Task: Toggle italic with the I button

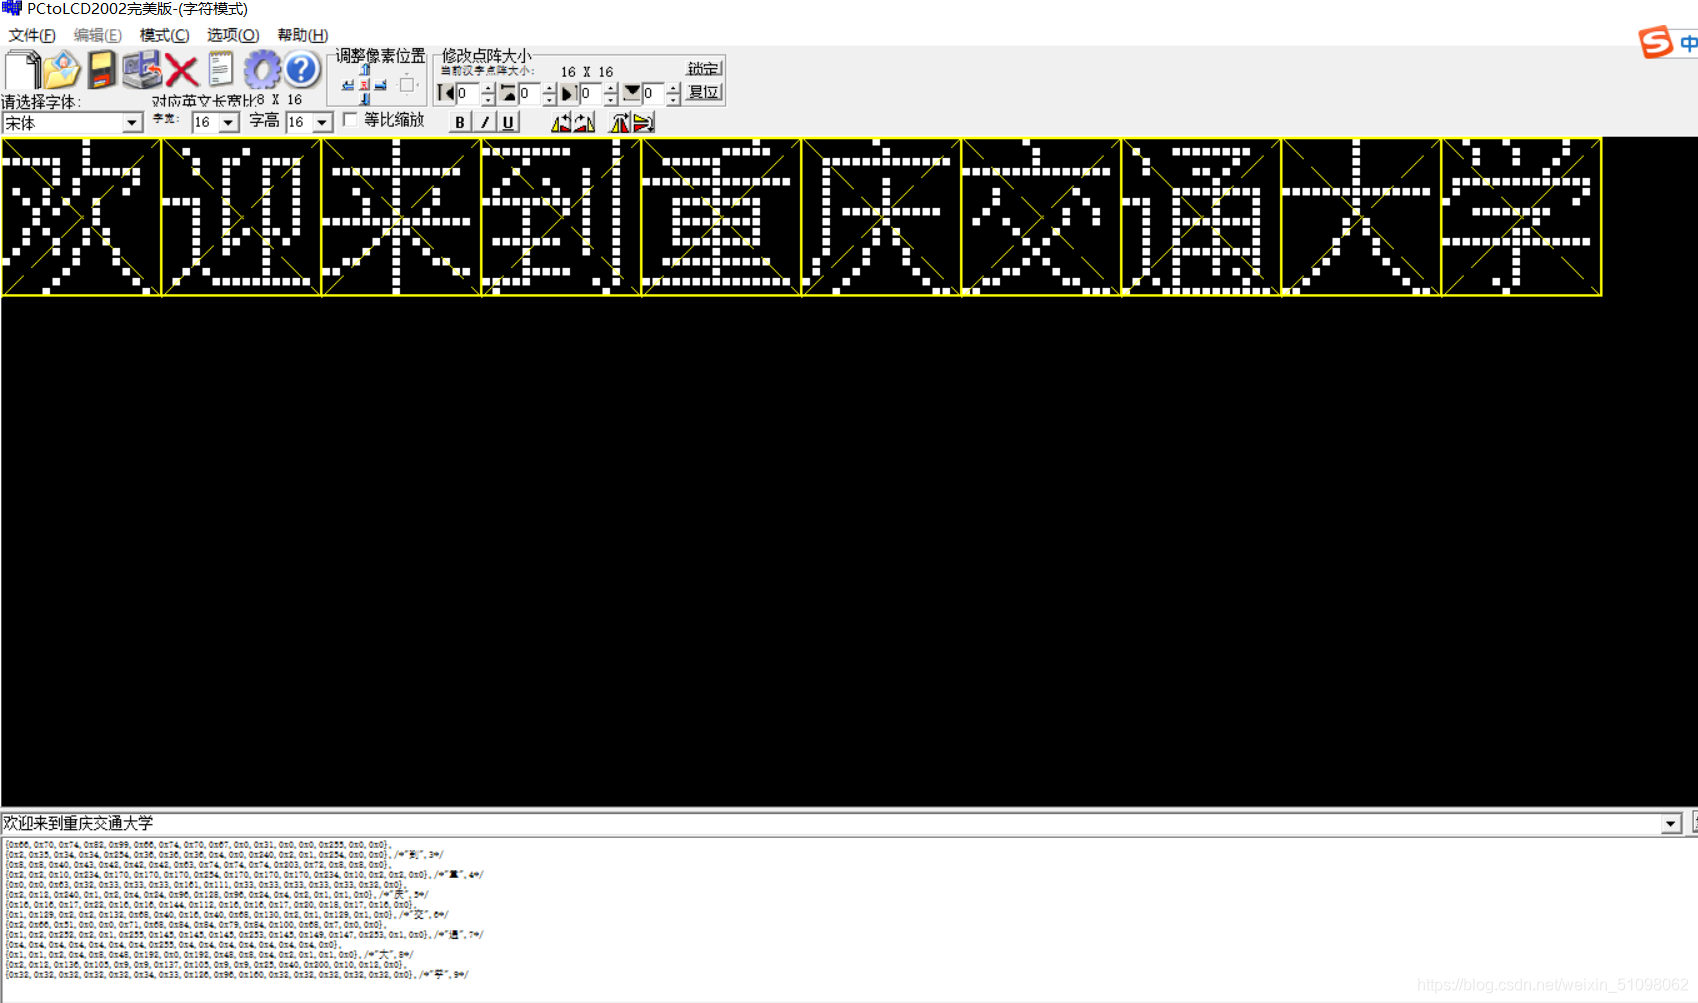Action: (x=485, y=122)
